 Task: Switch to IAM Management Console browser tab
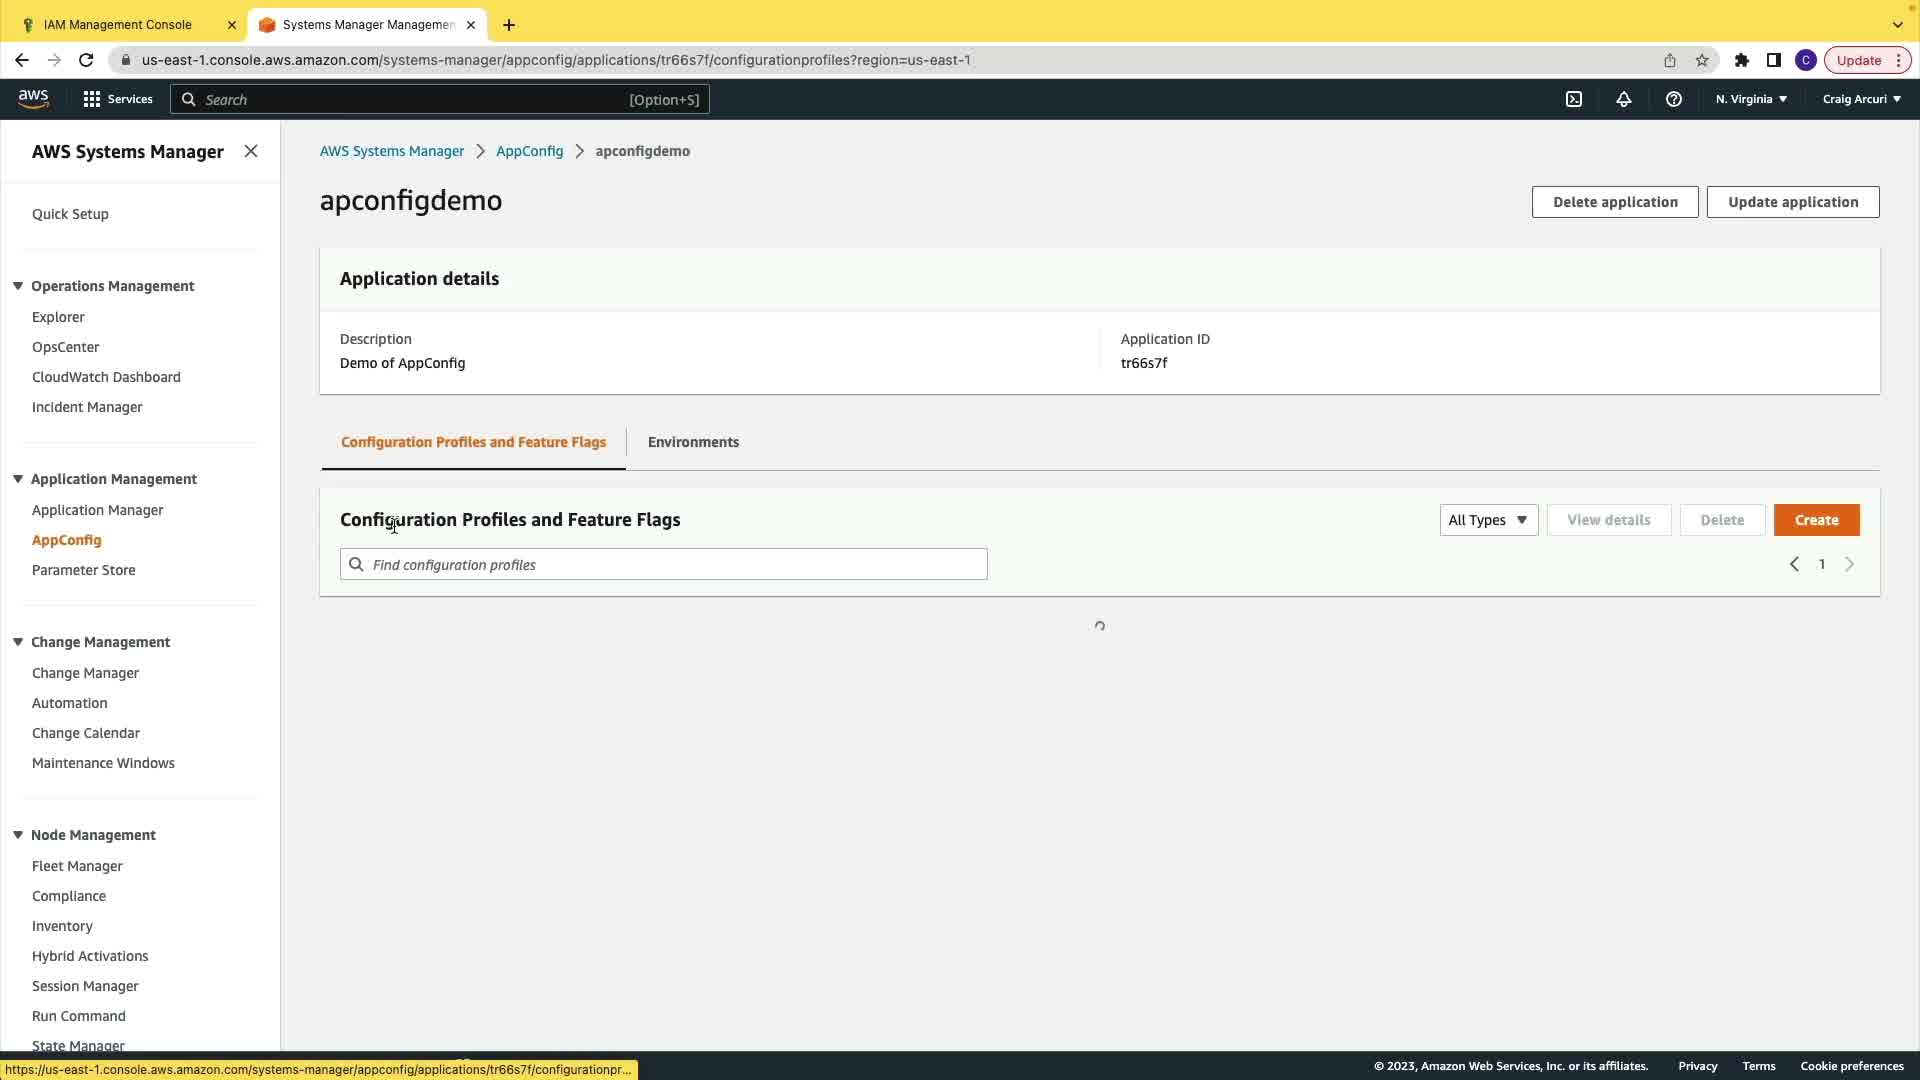[118, 24]
